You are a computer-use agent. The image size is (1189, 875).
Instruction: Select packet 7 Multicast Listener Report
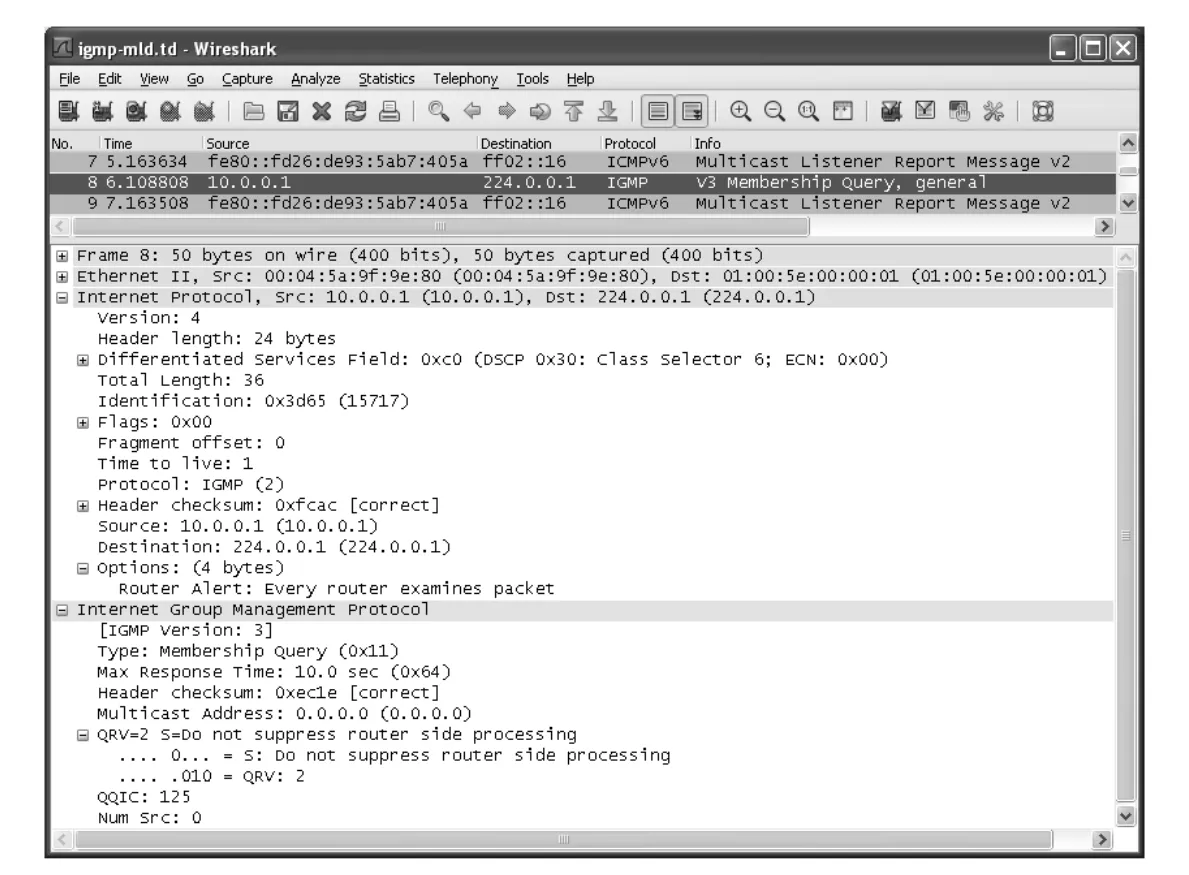(583, 162)
